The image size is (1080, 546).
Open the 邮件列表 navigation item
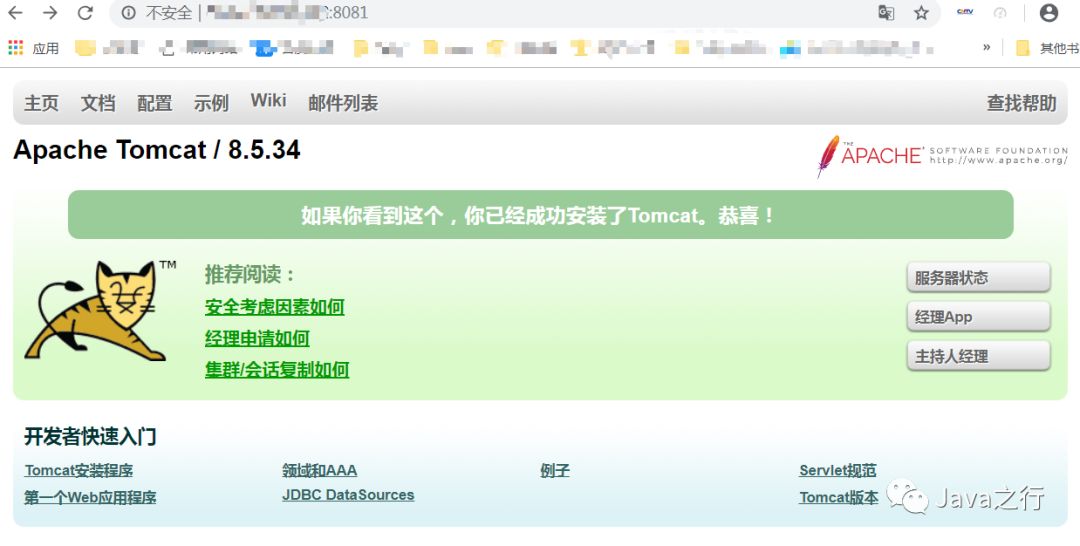click(343, 103)
